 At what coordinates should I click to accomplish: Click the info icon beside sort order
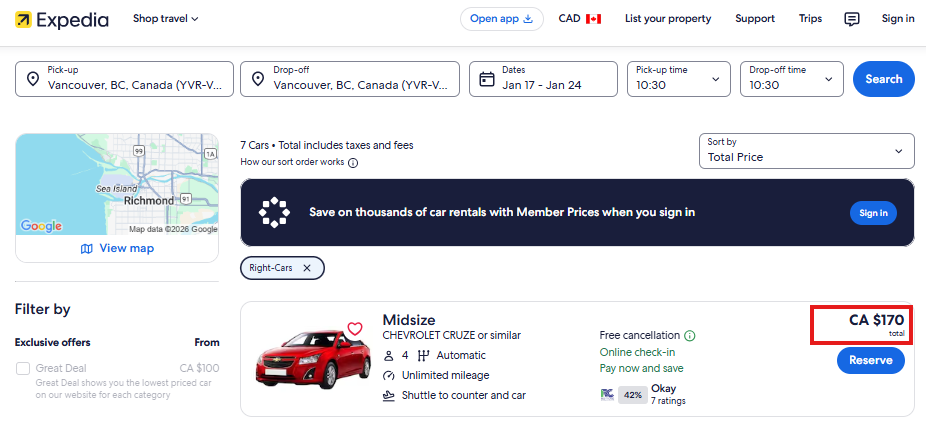tap(353, 163)
